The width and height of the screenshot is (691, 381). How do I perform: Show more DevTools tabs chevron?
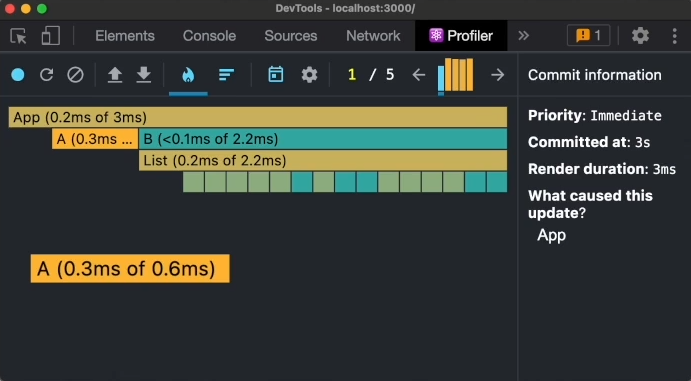point(523,36)
